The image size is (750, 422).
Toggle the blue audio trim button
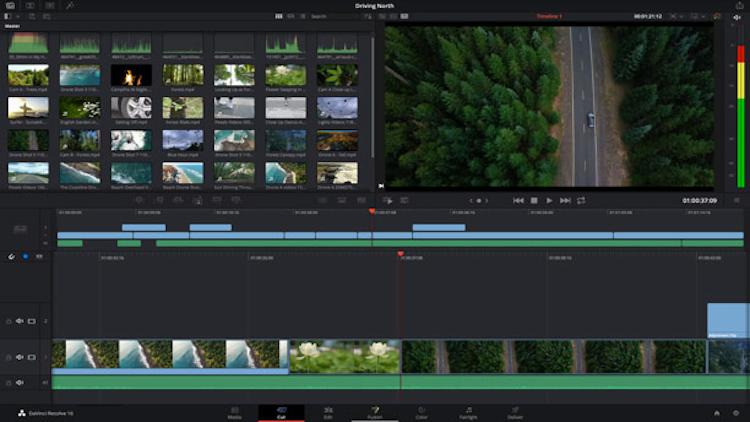tap(25, 257)
